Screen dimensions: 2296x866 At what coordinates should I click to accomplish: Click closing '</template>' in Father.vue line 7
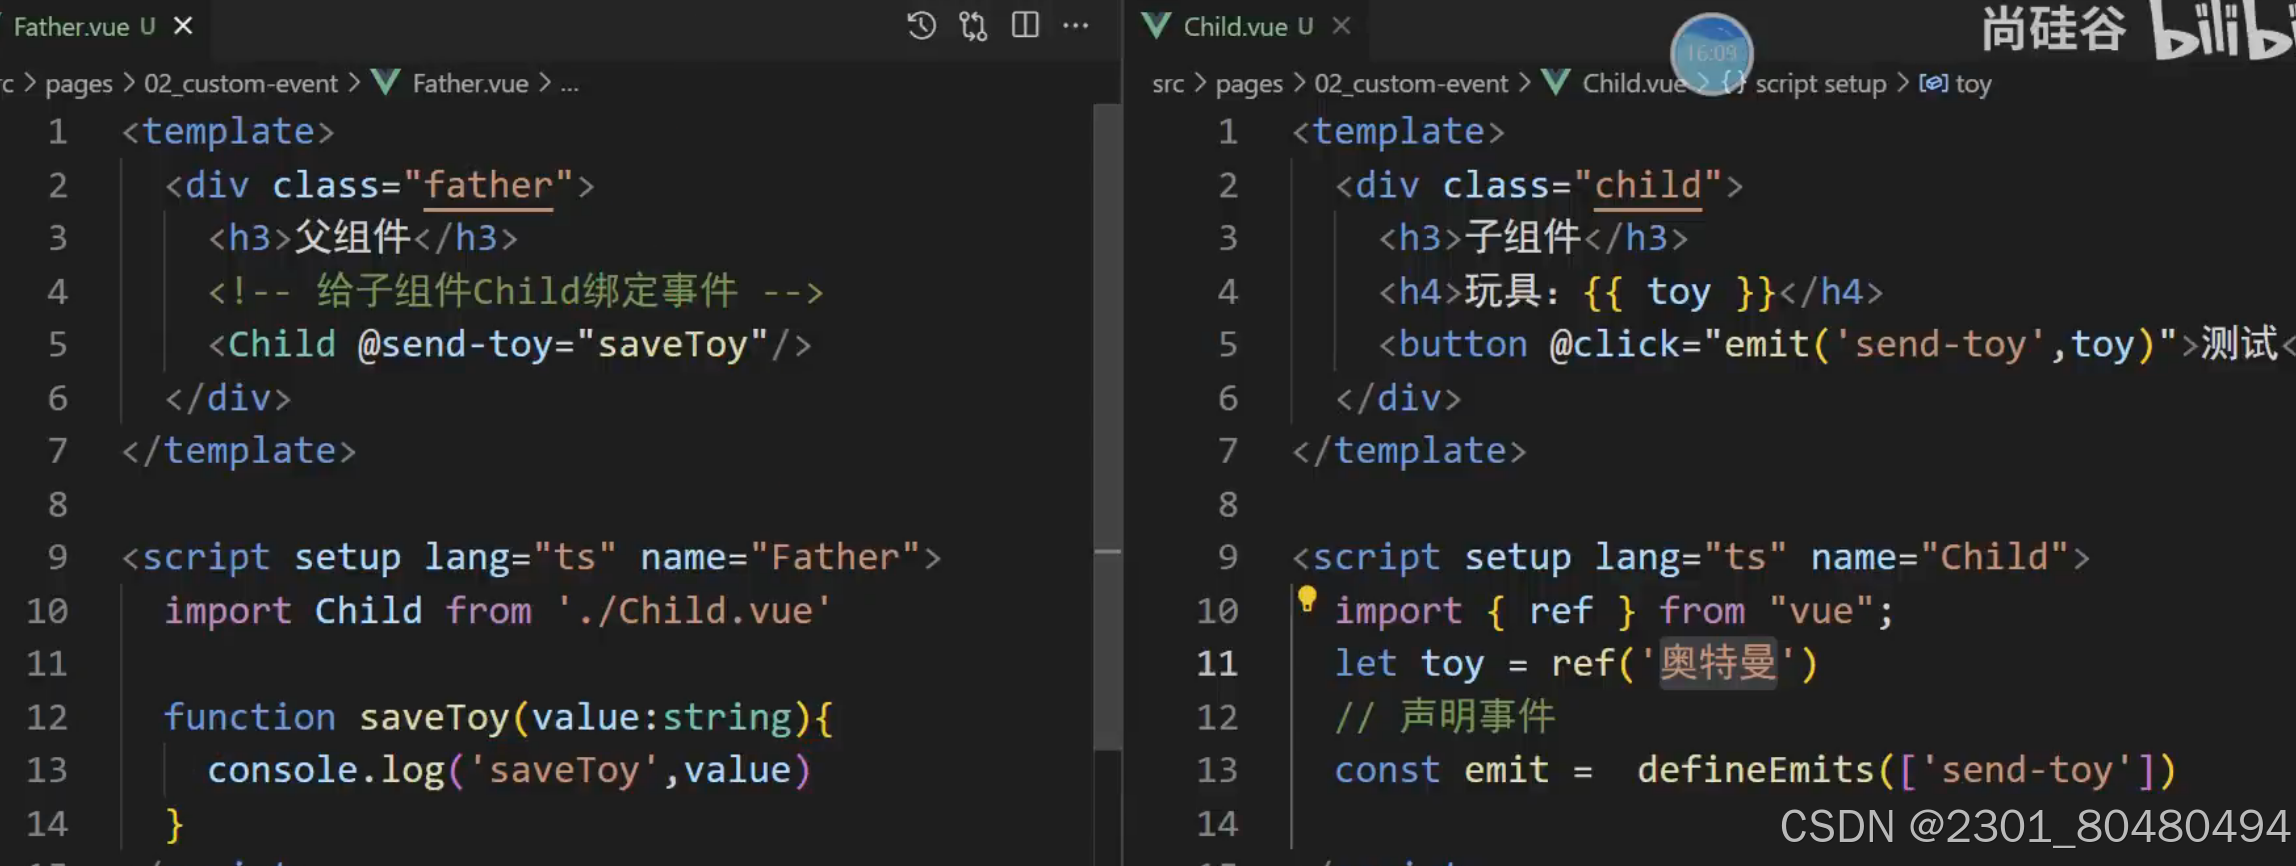[238, 451]
